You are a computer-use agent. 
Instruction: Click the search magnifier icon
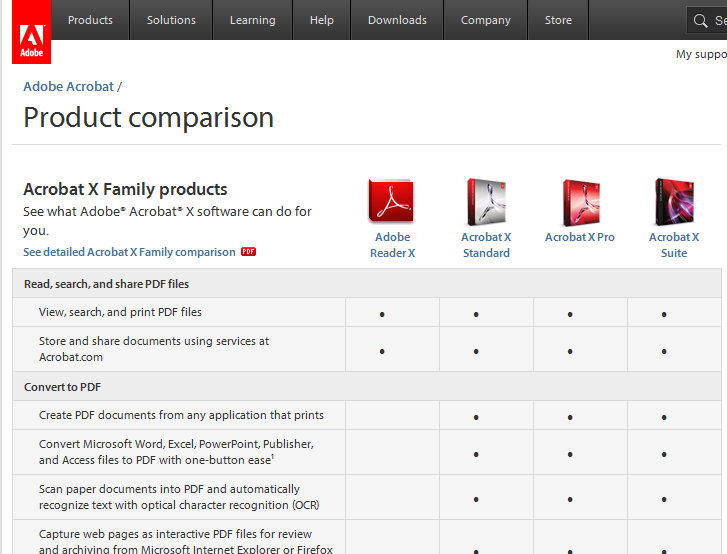coord(701,21)
